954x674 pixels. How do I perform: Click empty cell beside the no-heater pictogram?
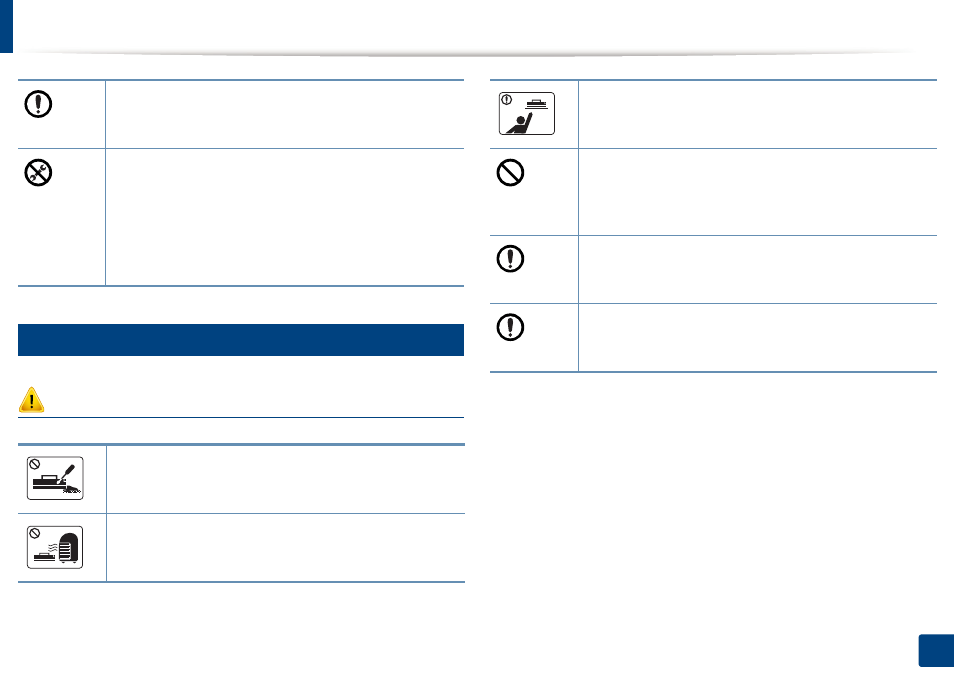285,547
